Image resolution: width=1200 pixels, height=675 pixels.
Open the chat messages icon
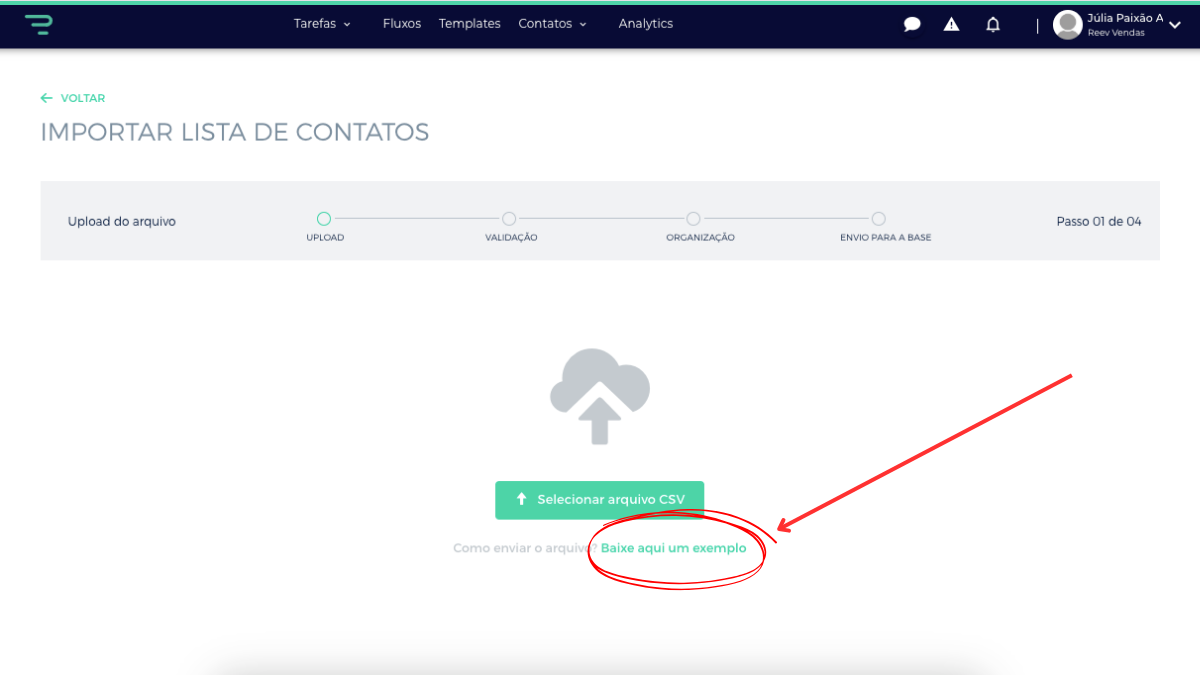(x=912, y=25)
